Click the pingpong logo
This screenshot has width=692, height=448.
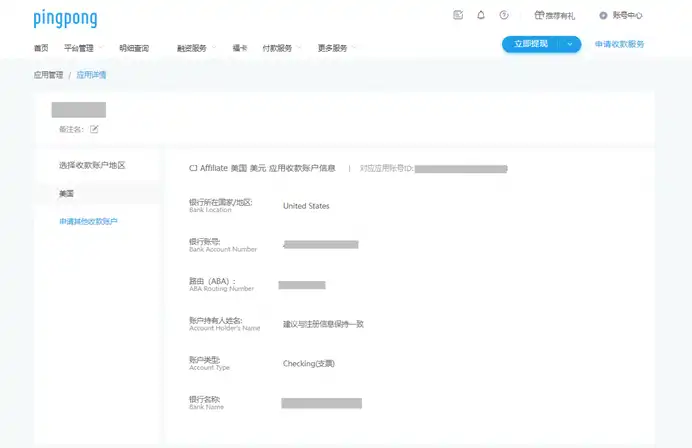coord(65,19)
